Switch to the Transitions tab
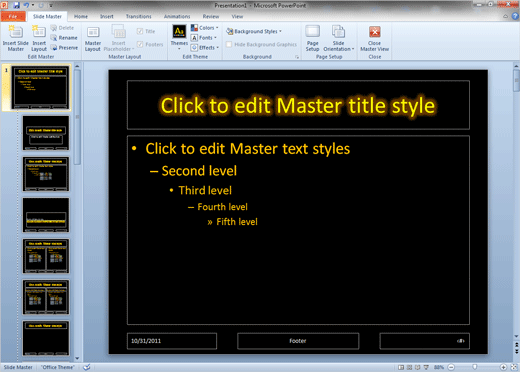The width and height of the screenshot is (520, 372). coord(138,16)
